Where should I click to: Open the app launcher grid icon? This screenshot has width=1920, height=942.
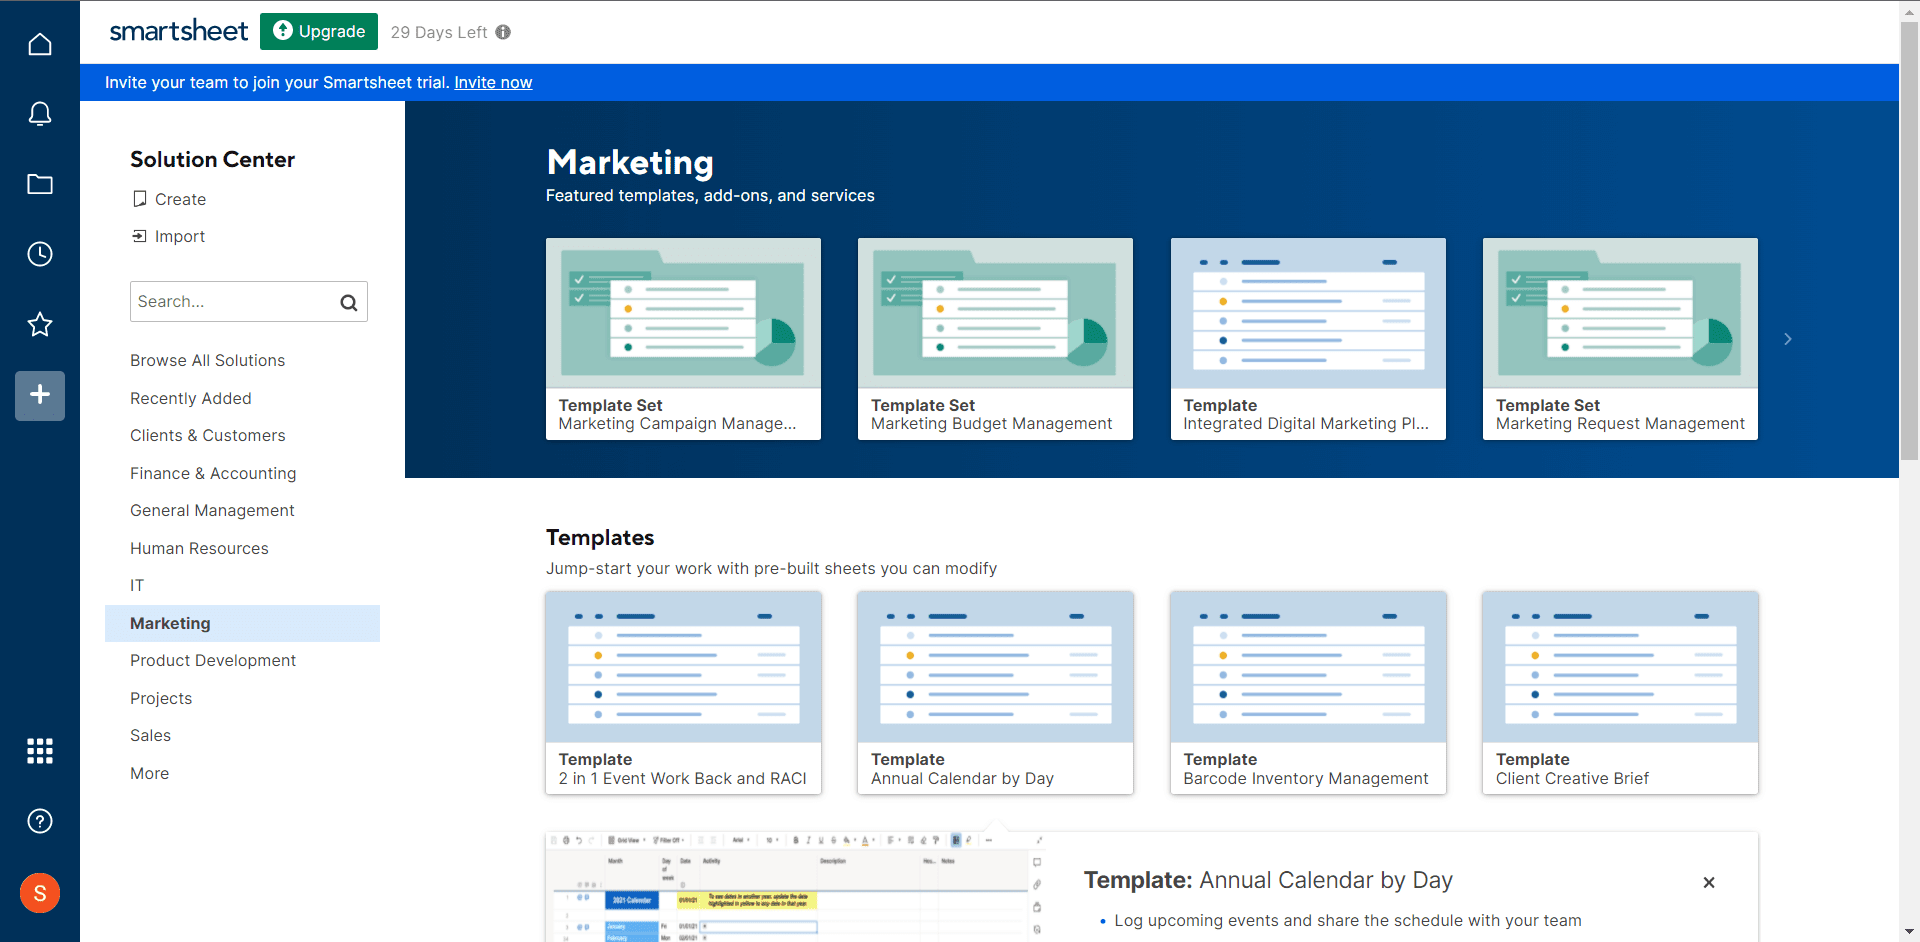pos(40,751)
